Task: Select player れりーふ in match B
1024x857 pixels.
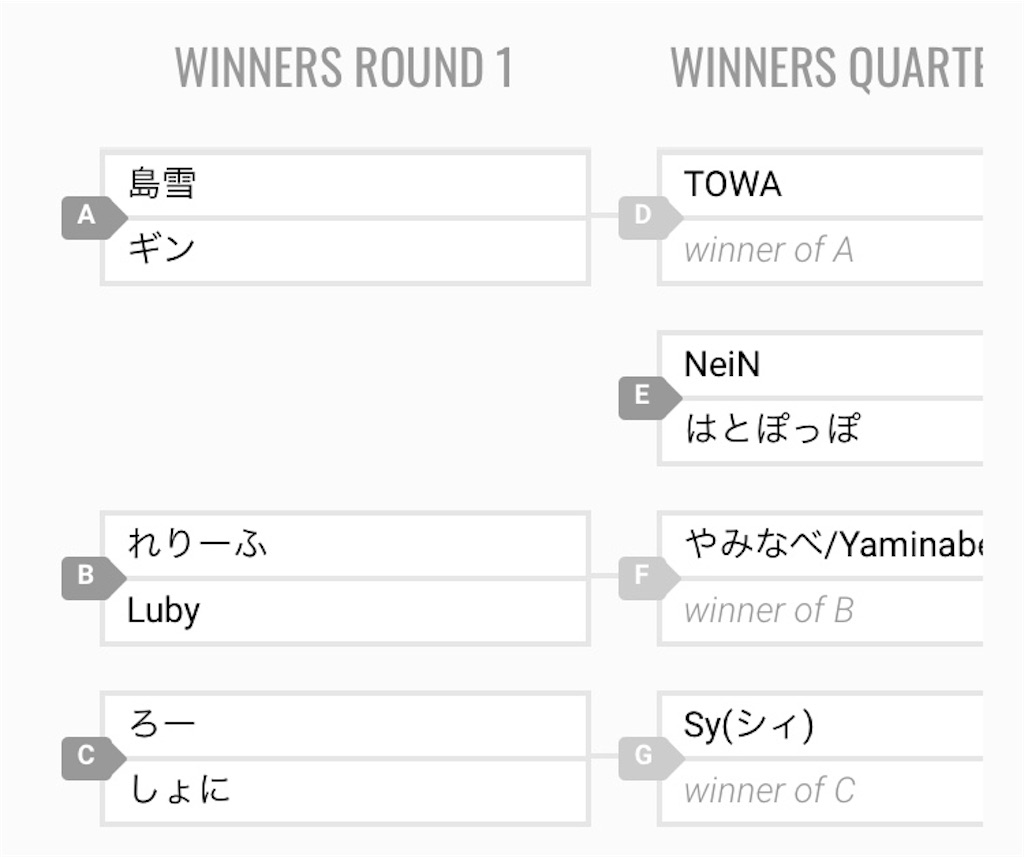Action: tap(345, 545)
